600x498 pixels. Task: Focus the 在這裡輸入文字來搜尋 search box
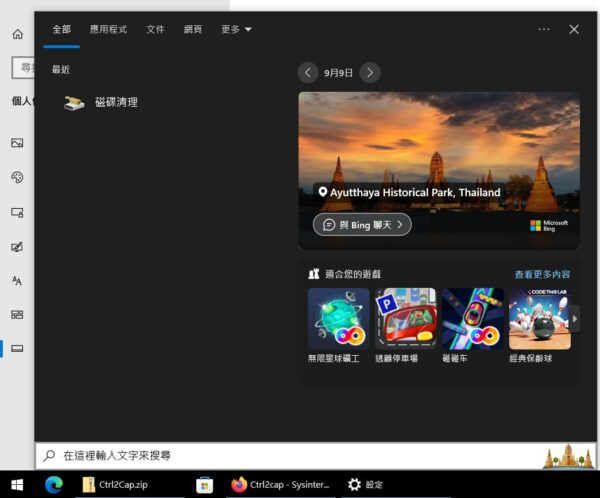[x=316, y=456]
